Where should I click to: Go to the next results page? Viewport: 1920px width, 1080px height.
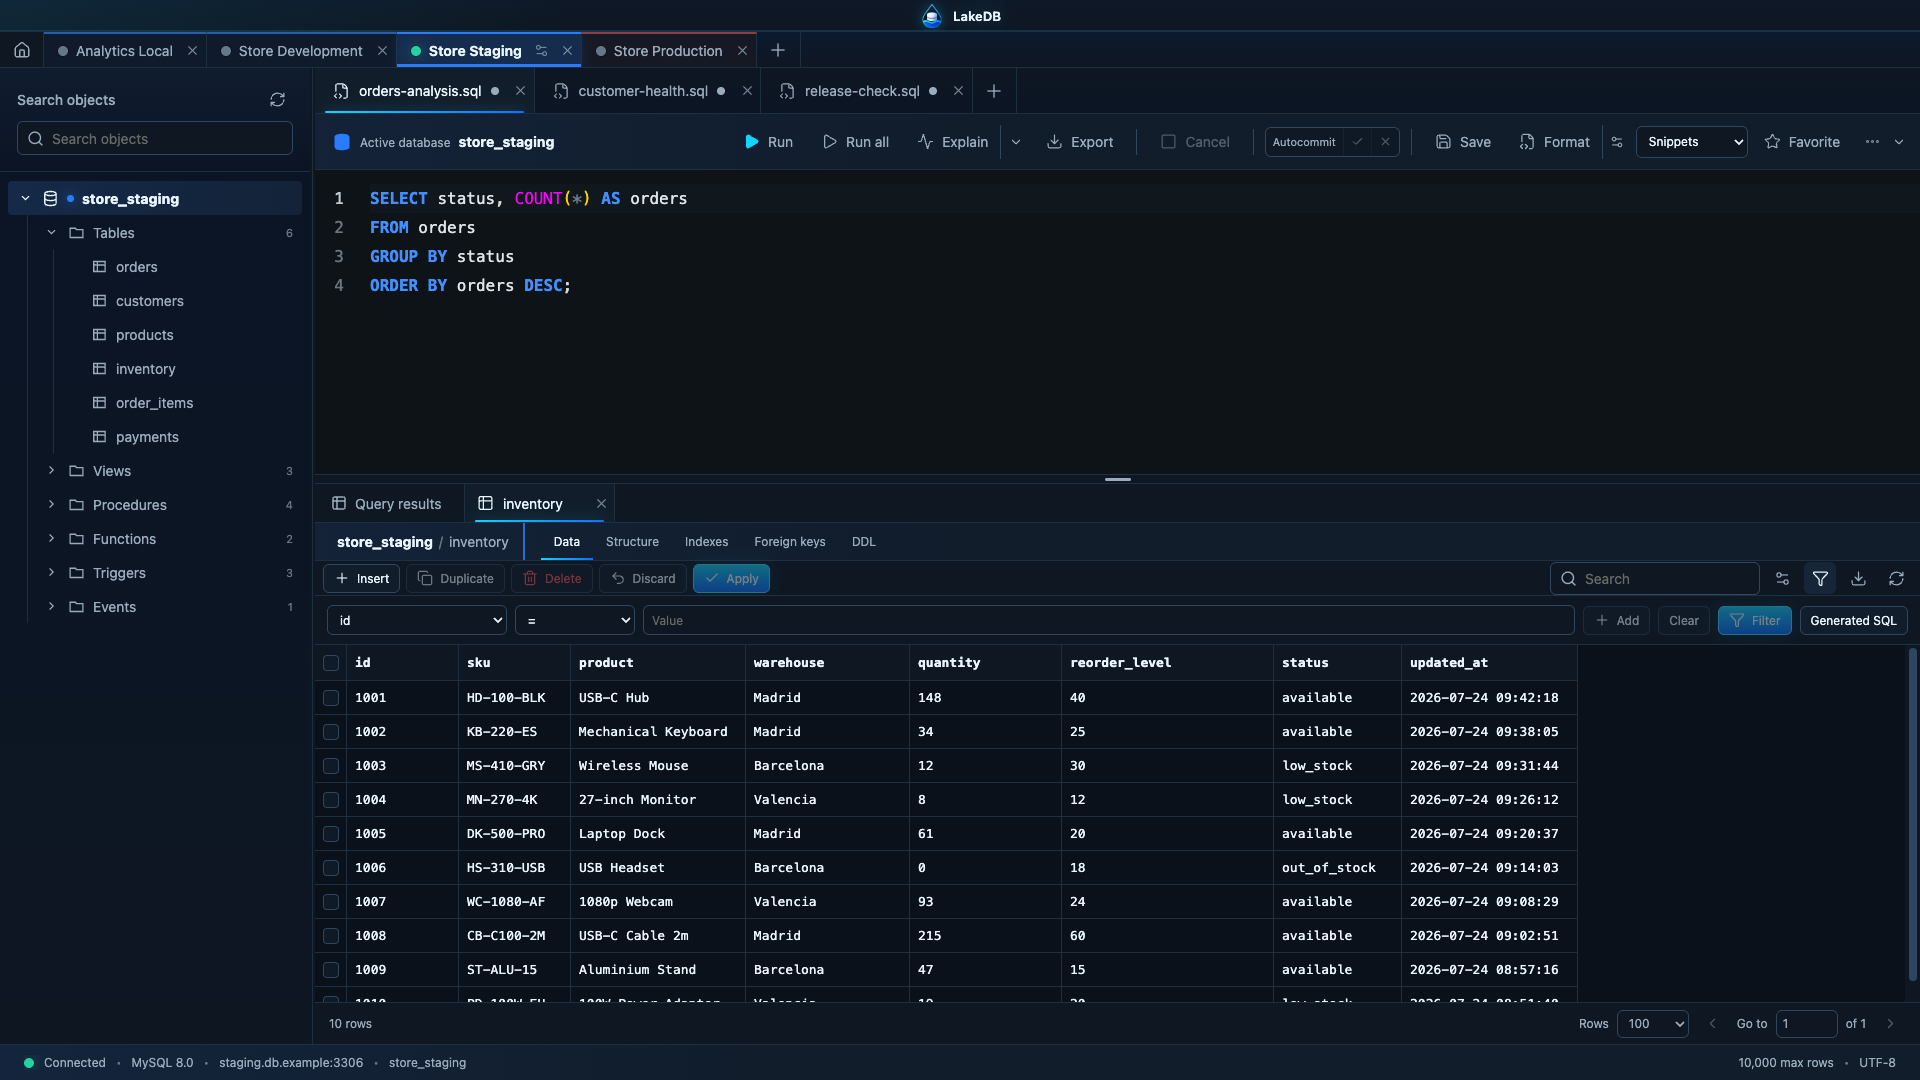pos(1890,1024)
